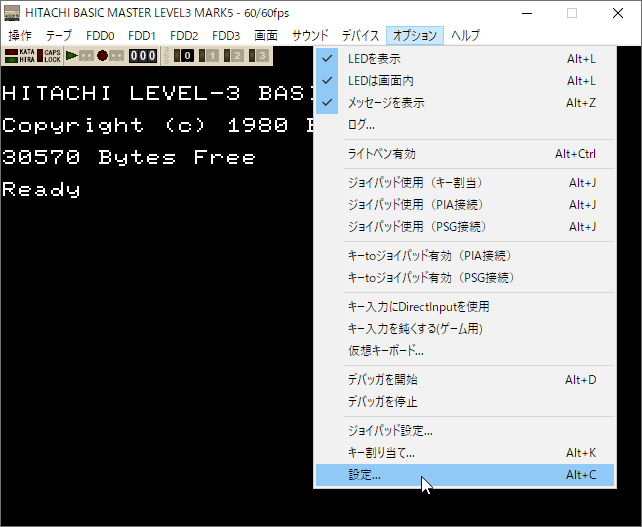Click the green tape play indicator
642x527 pixels.
click(72, 56)
